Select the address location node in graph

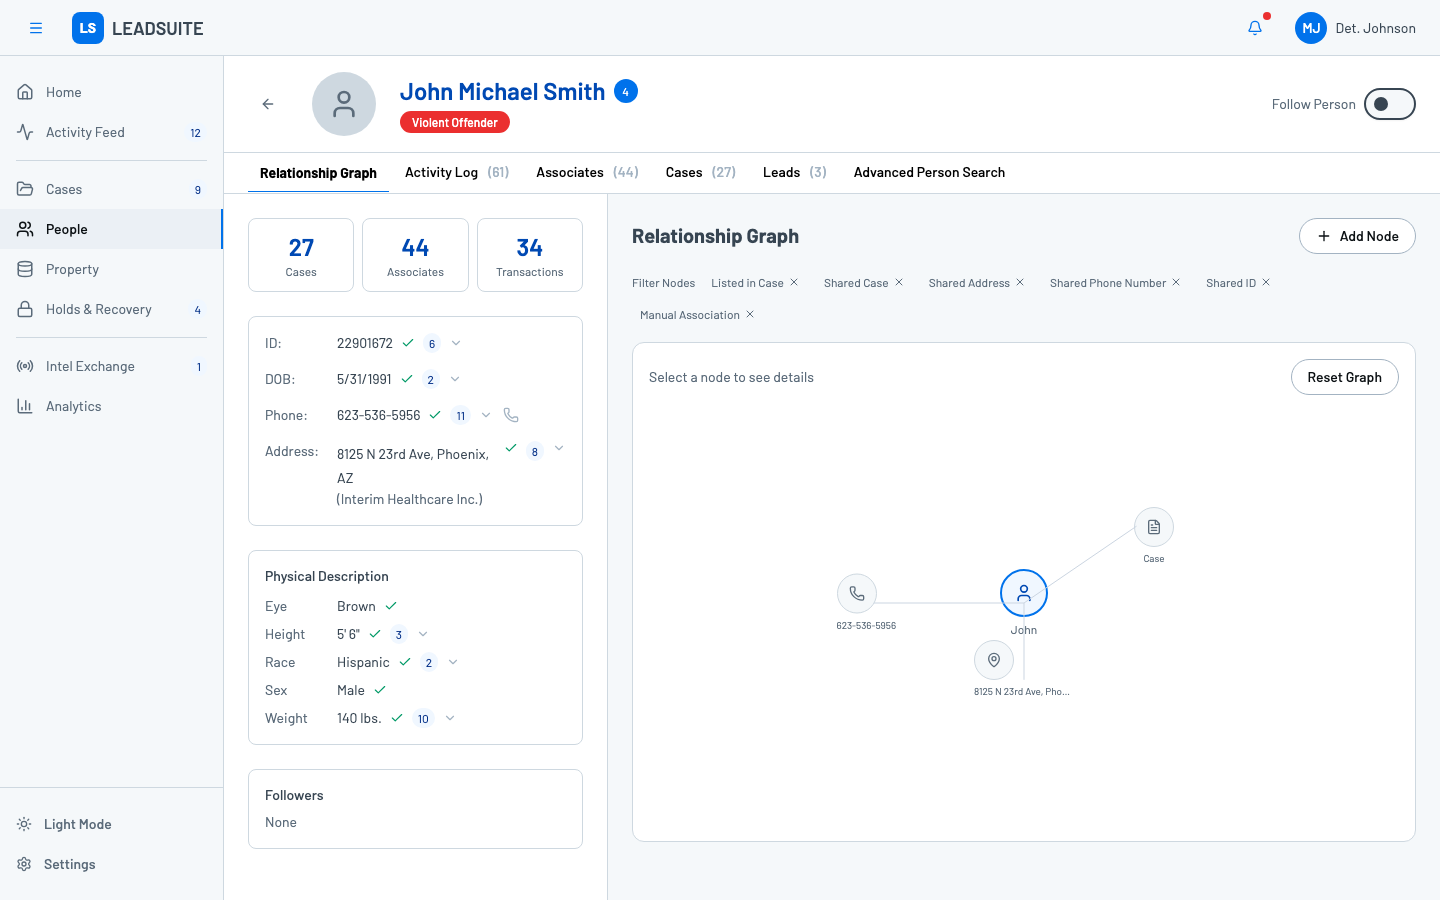click(994, 660)
